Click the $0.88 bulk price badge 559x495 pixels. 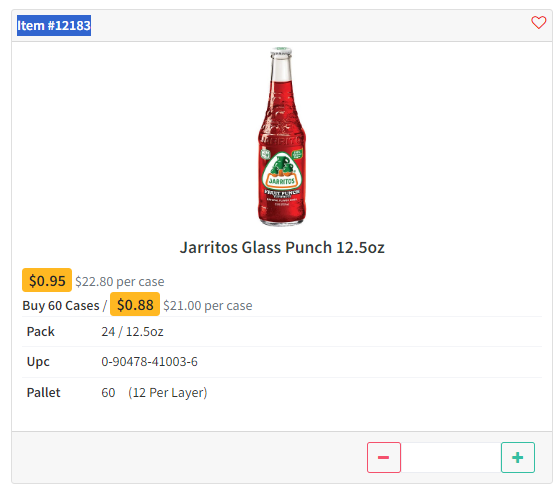click(x=135, y=304)
